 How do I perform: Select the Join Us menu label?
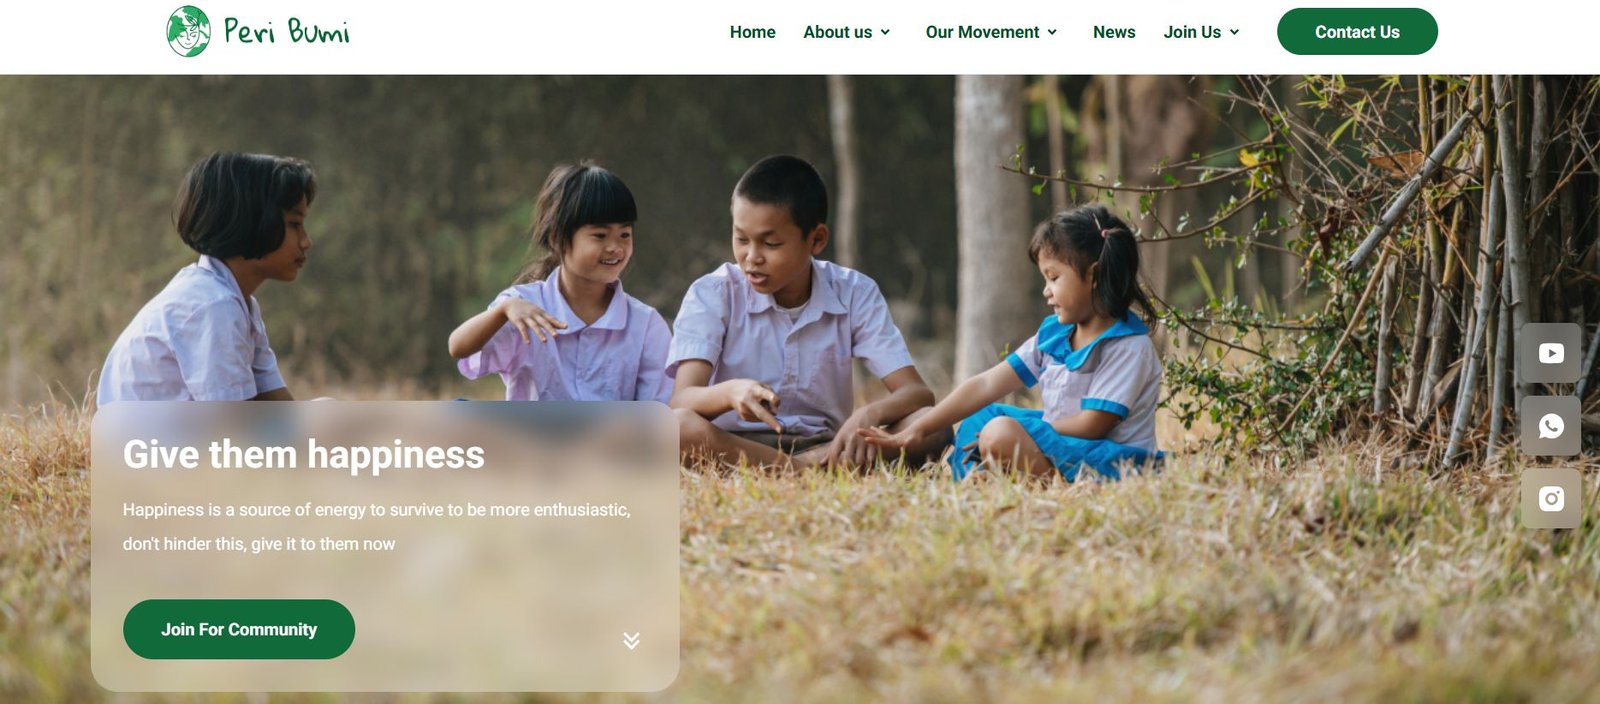(1192, 32)
